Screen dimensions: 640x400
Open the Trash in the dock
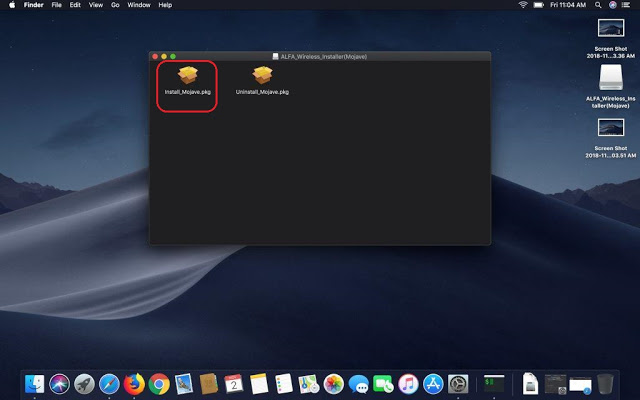(x=606, y=382)
